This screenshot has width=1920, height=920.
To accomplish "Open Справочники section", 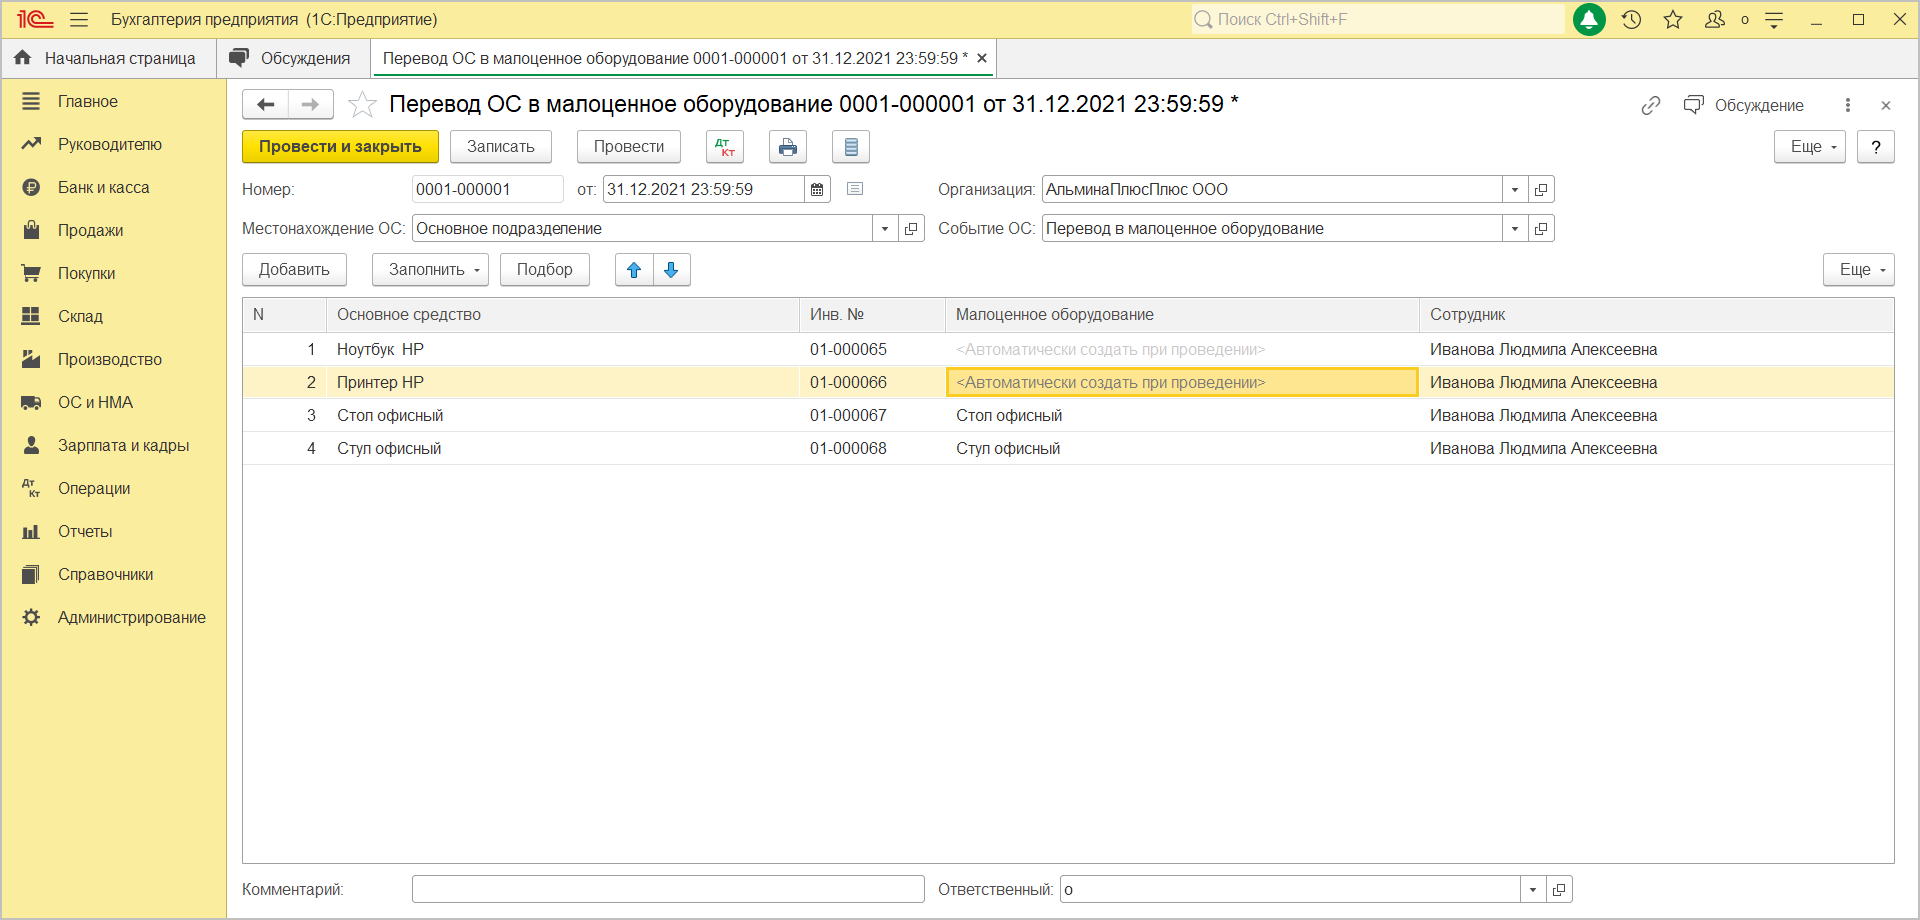I will [x=106, y=574].
